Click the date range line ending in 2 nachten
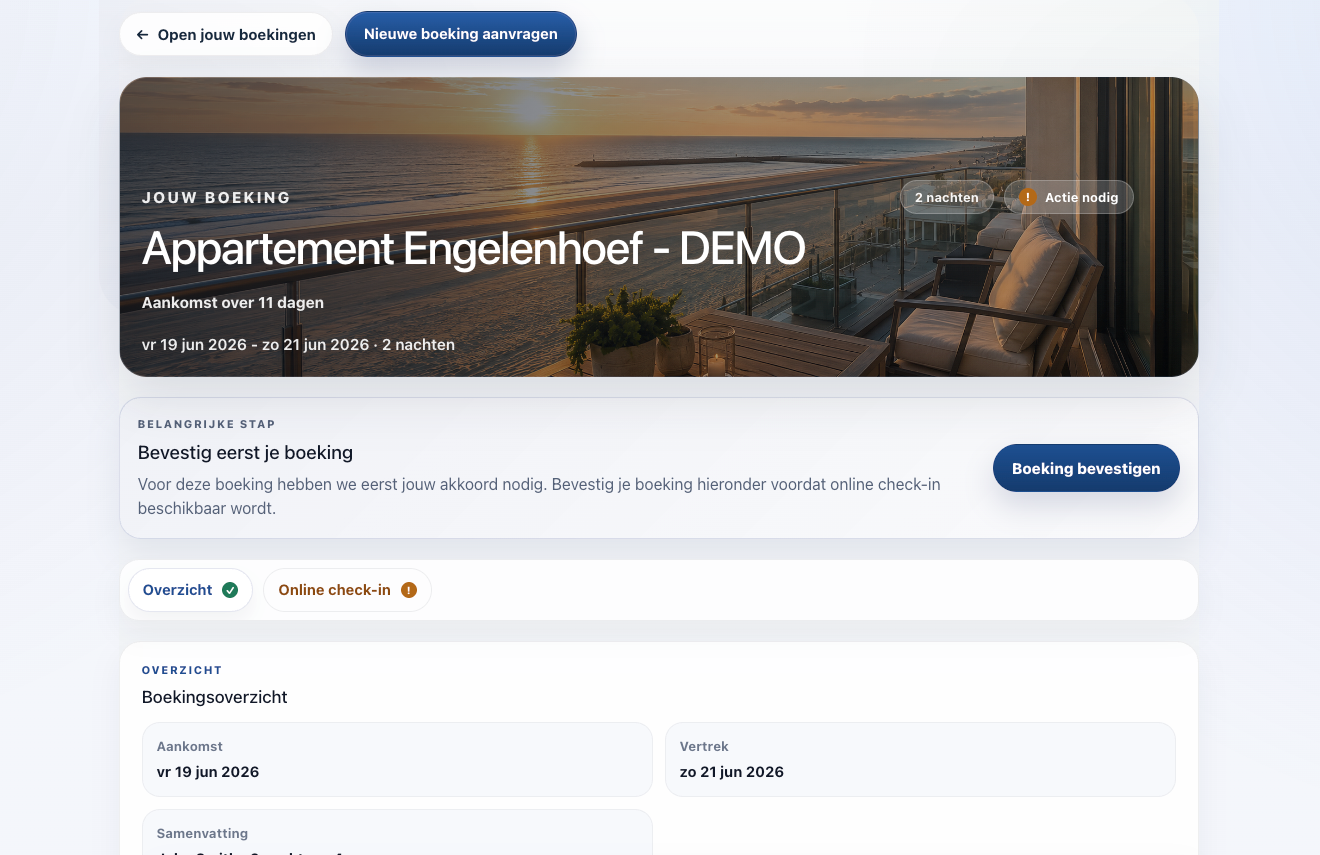The width and height of the screenshot is (1320, 855). [298, 344]
